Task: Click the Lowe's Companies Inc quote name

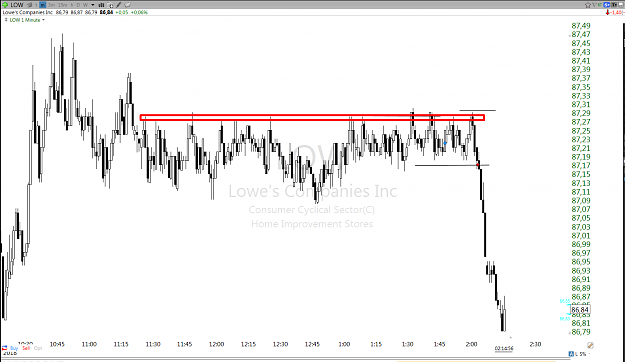Action: click(28, 12)
